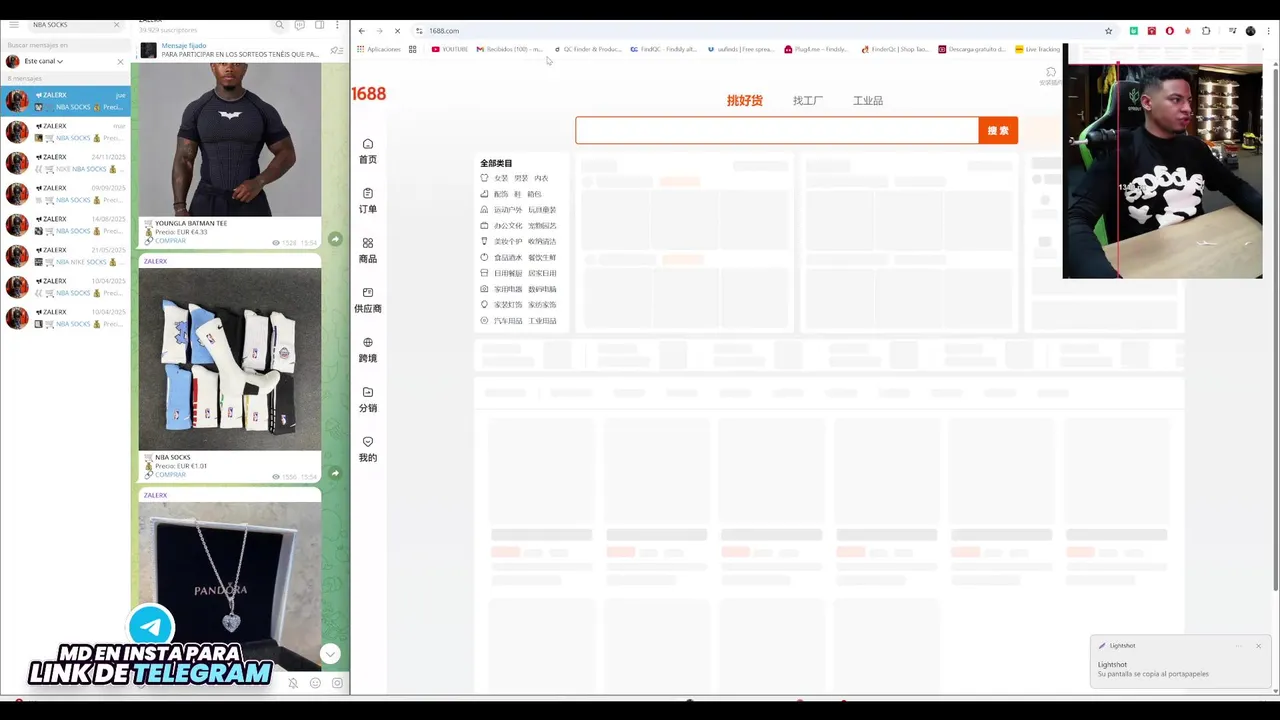Forward the Youngla Batman Tee post
This screenshot has height=720, width=1280.
click(335, 239)
